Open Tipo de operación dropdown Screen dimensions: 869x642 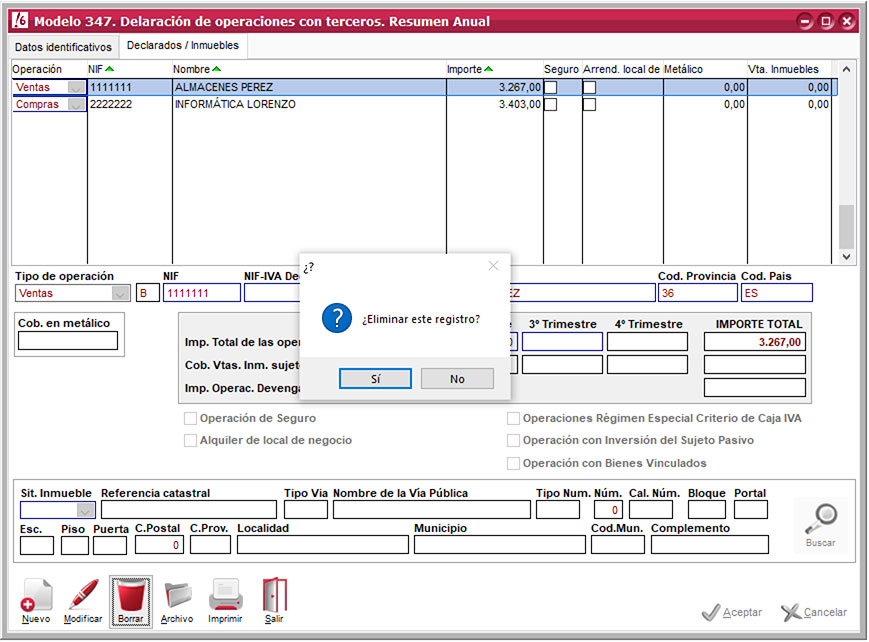pyautogui.click(x=120, y=293)
